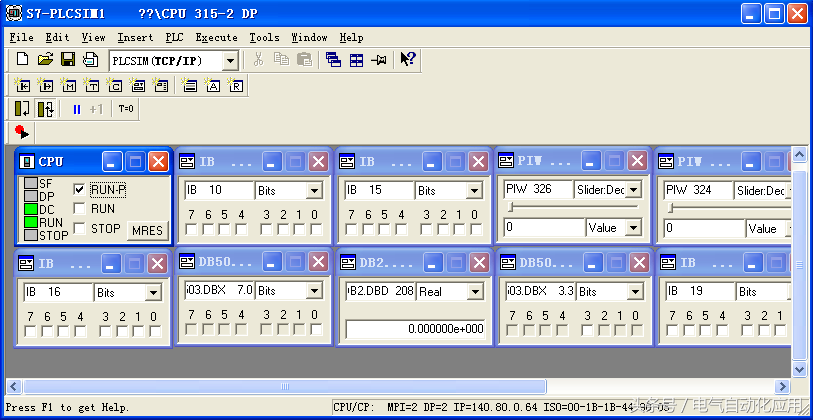Toggle bit 7 of IB 10
Image resolution: width=813 pixels, height=420 pixels.
click(x=191, y=229)
